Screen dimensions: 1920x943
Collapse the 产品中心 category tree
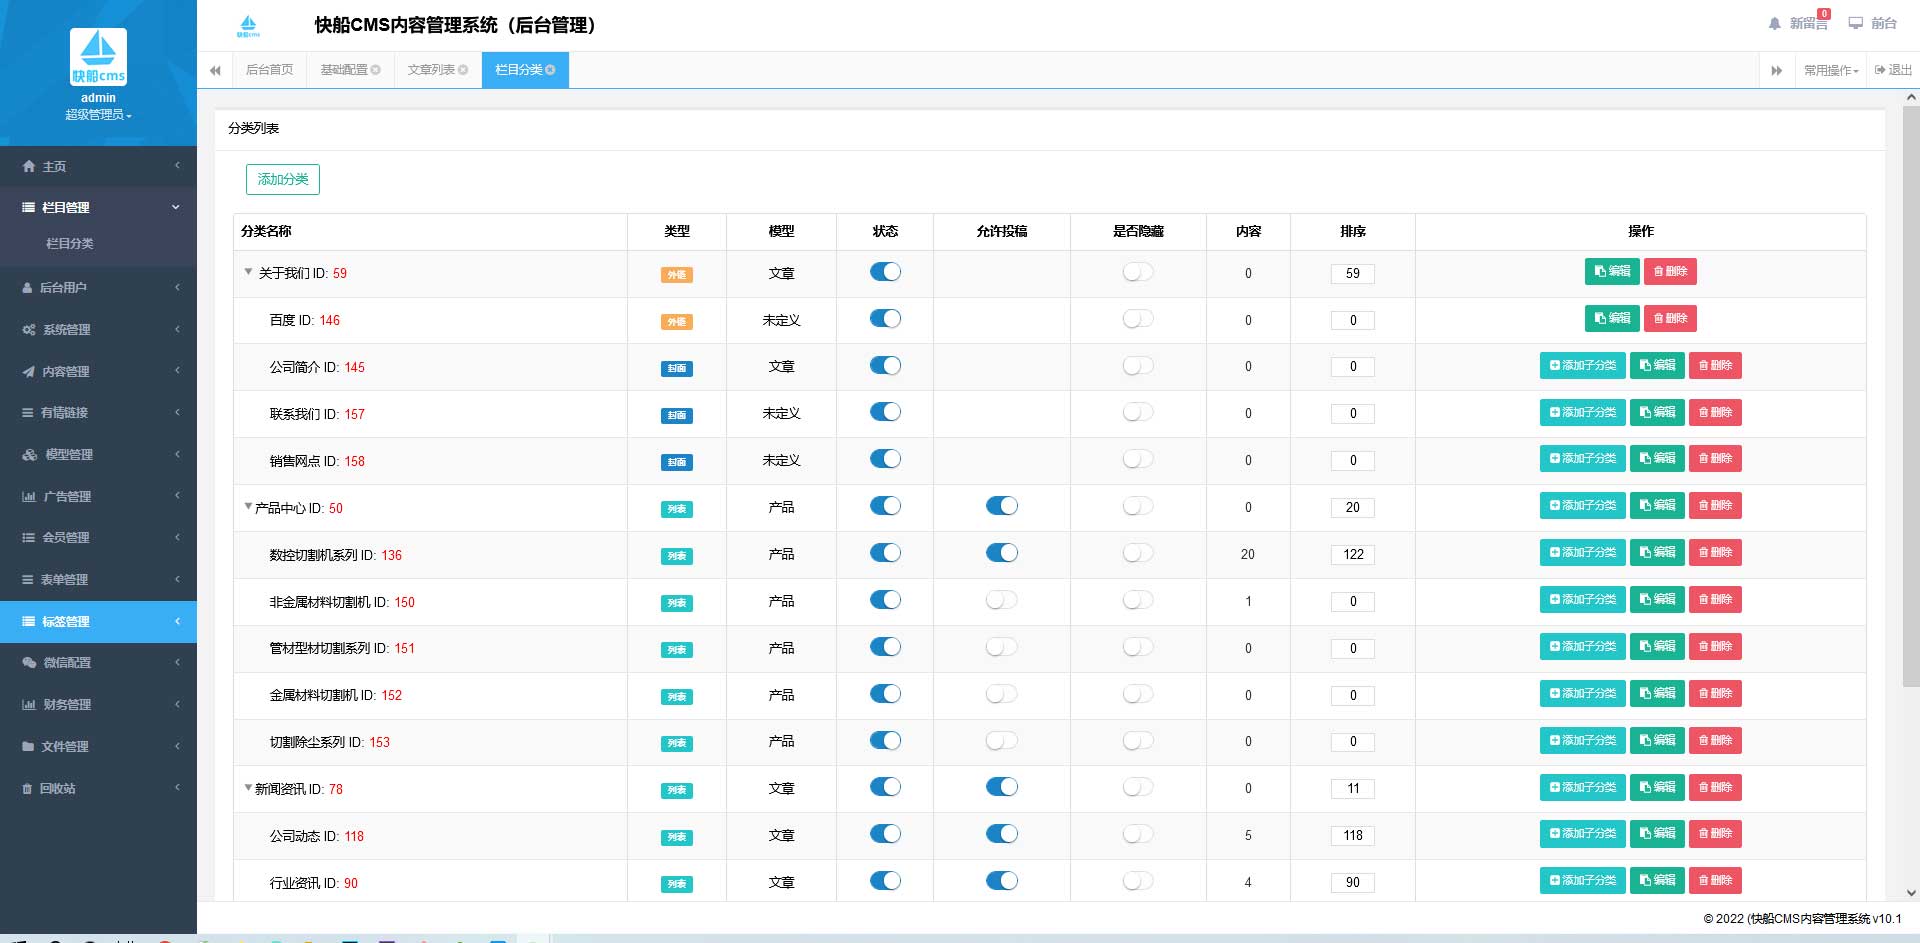[248, 506]
